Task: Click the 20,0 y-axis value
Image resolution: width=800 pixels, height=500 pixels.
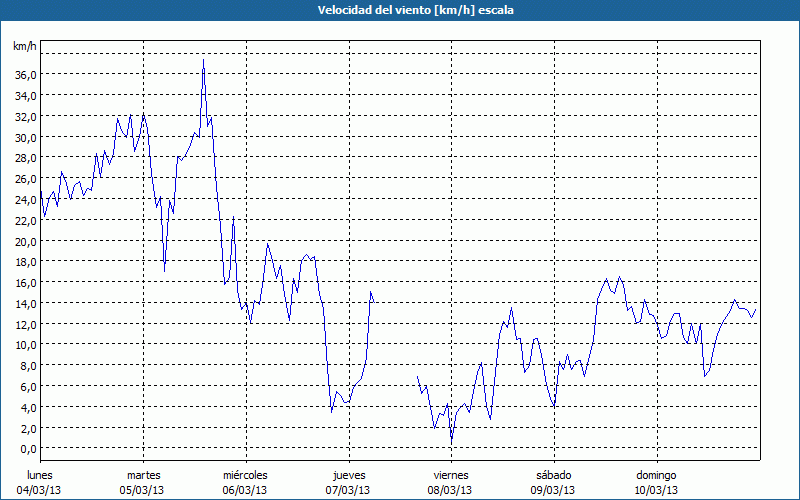Action: tap(25, 241)
